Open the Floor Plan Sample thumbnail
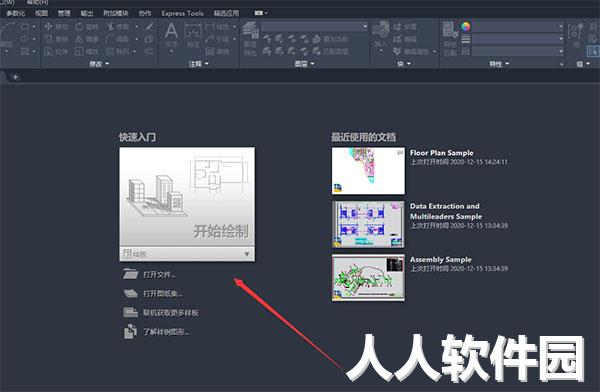The image size is (600, 392). (x=368, y=171)
